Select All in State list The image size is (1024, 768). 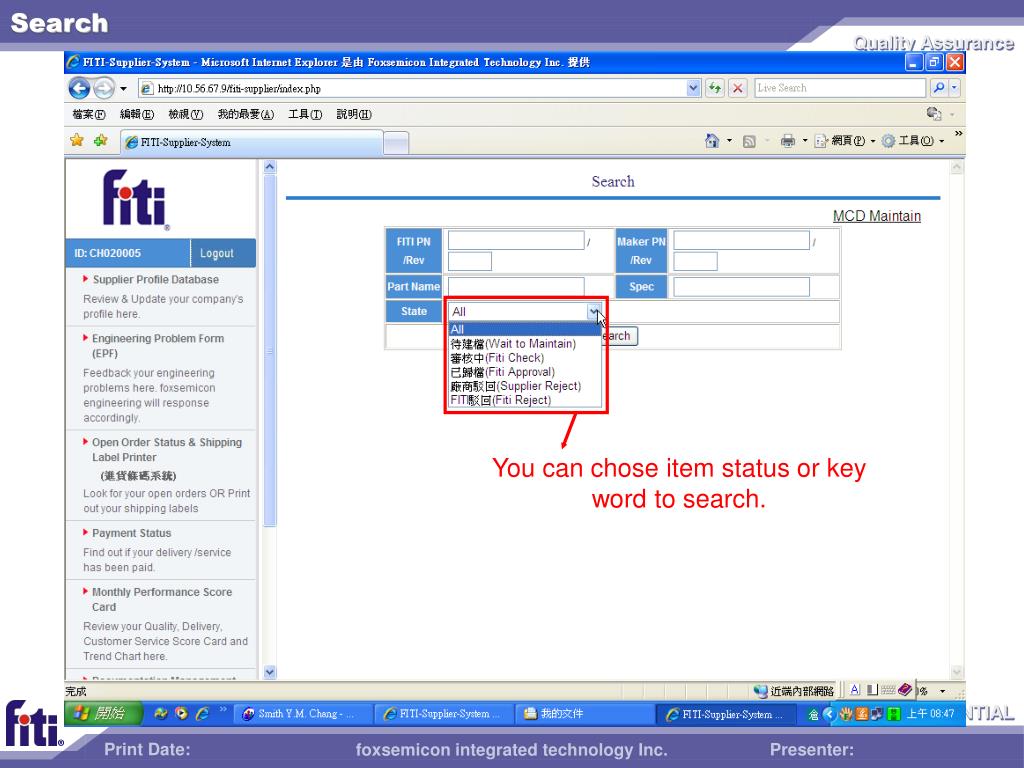tap(525, 330)
